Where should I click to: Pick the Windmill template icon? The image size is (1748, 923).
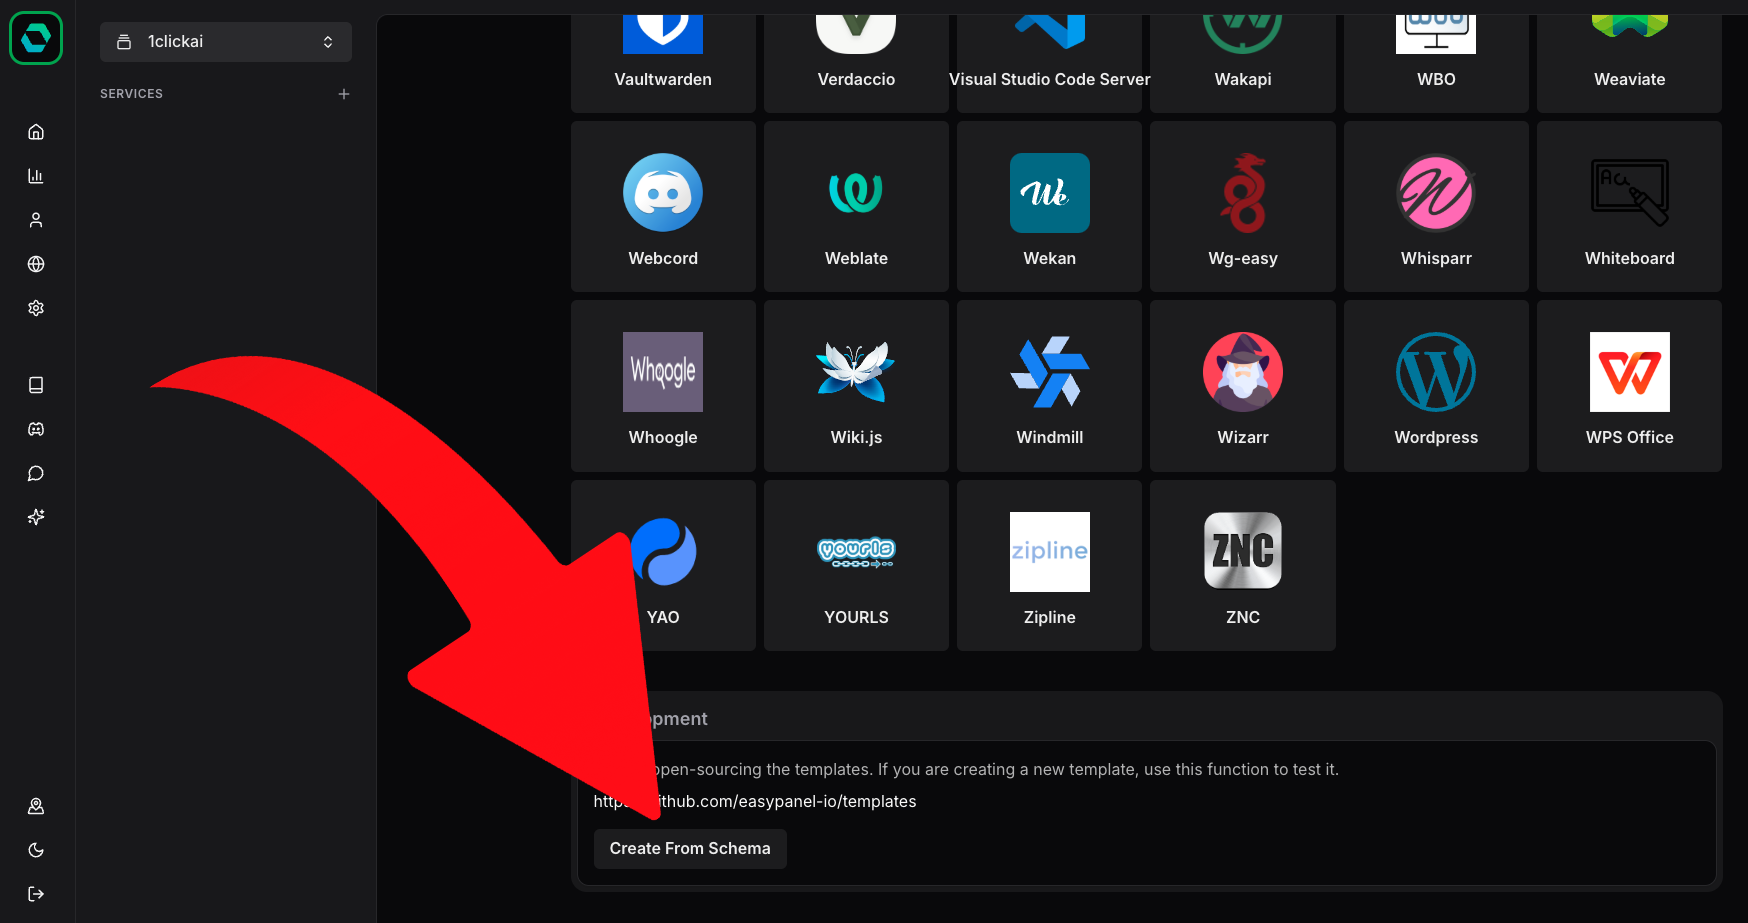coord(1050,372)
